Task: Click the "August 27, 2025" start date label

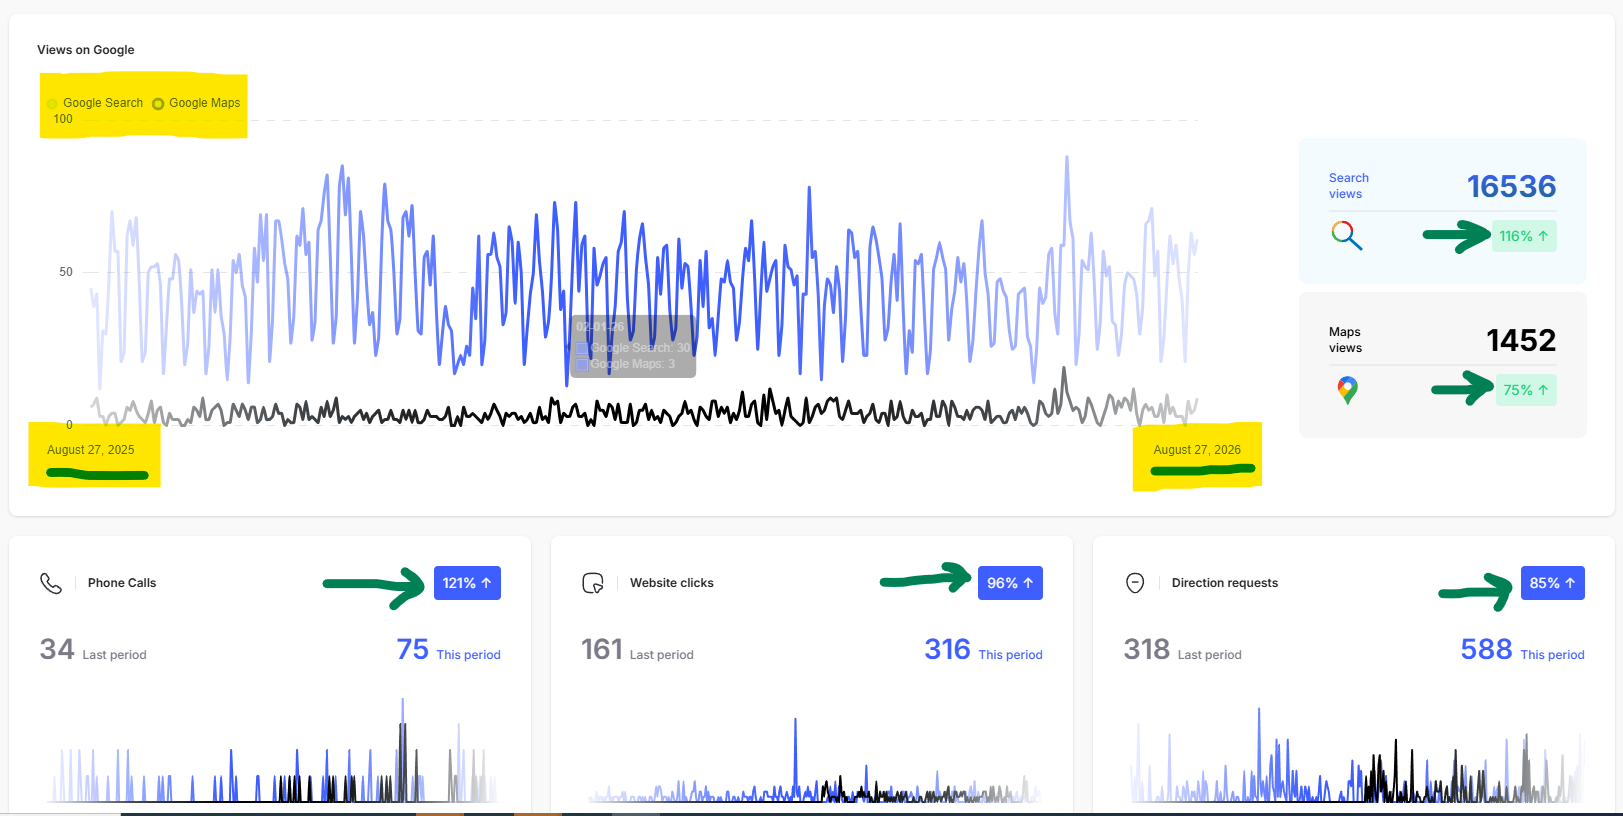Action: point(91,450)
